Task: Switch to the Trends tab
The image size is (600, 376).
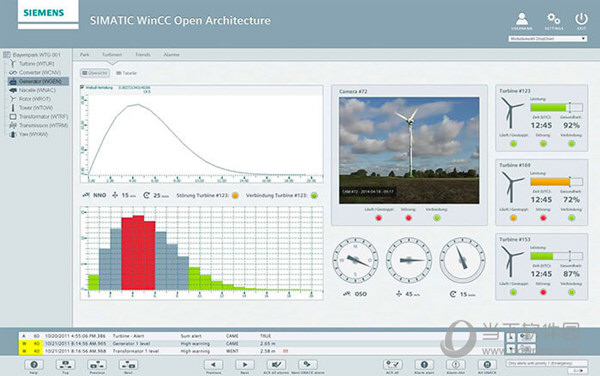Action: 143,55
